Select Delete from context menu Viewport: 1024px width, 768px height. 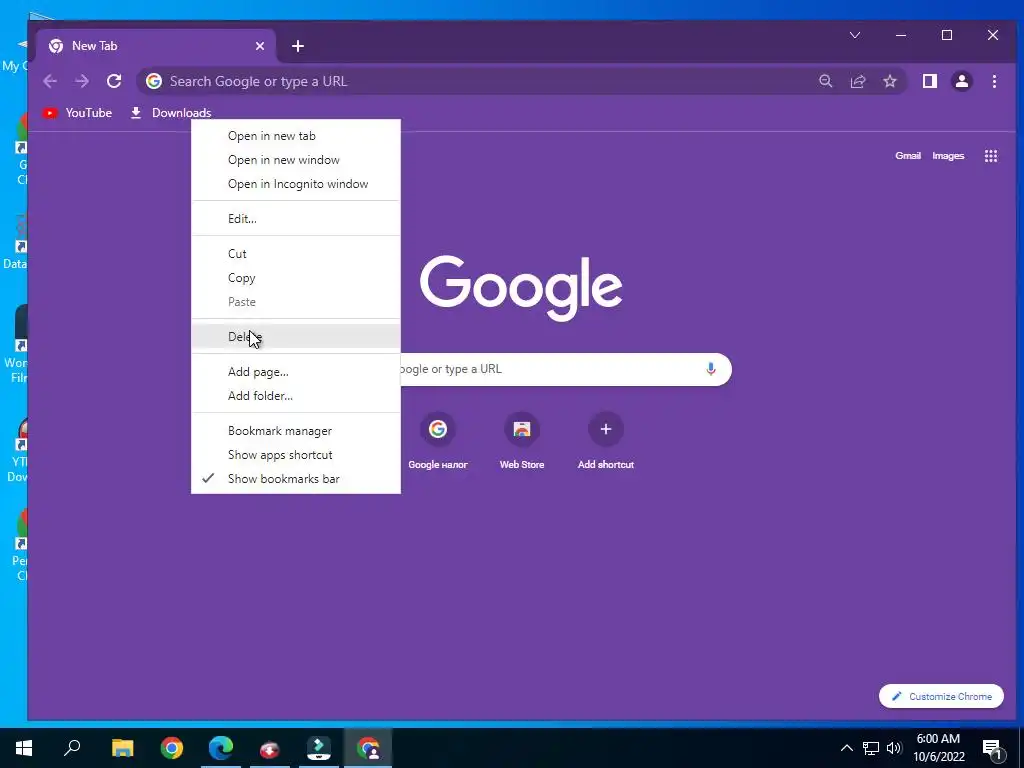coord(296,337)
